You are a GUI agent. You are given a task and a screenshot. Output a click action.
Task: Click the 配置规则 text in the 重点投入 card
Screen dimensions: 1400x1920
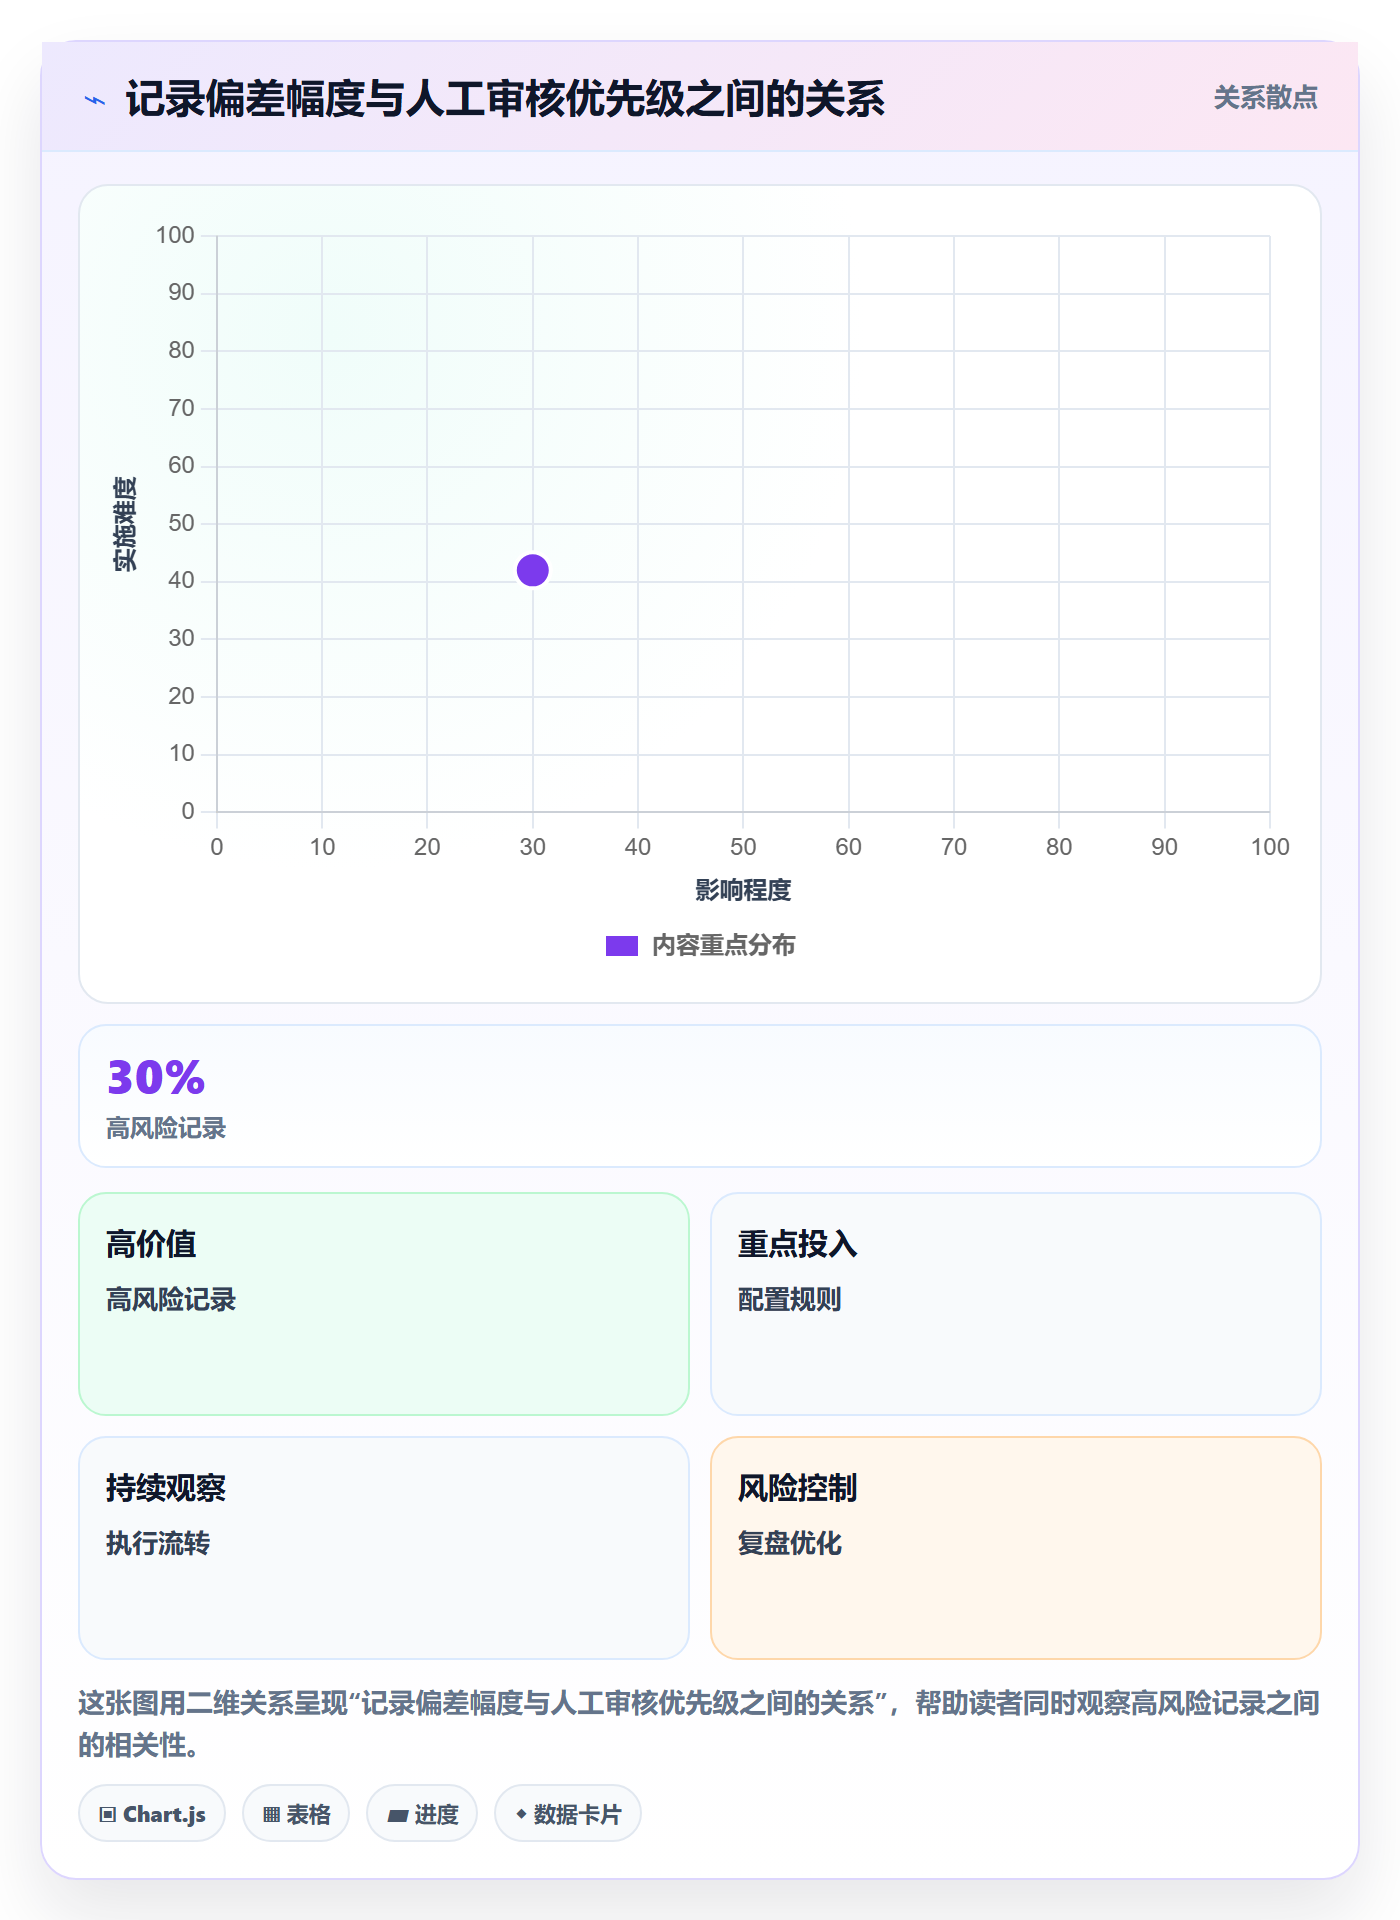789,1299
